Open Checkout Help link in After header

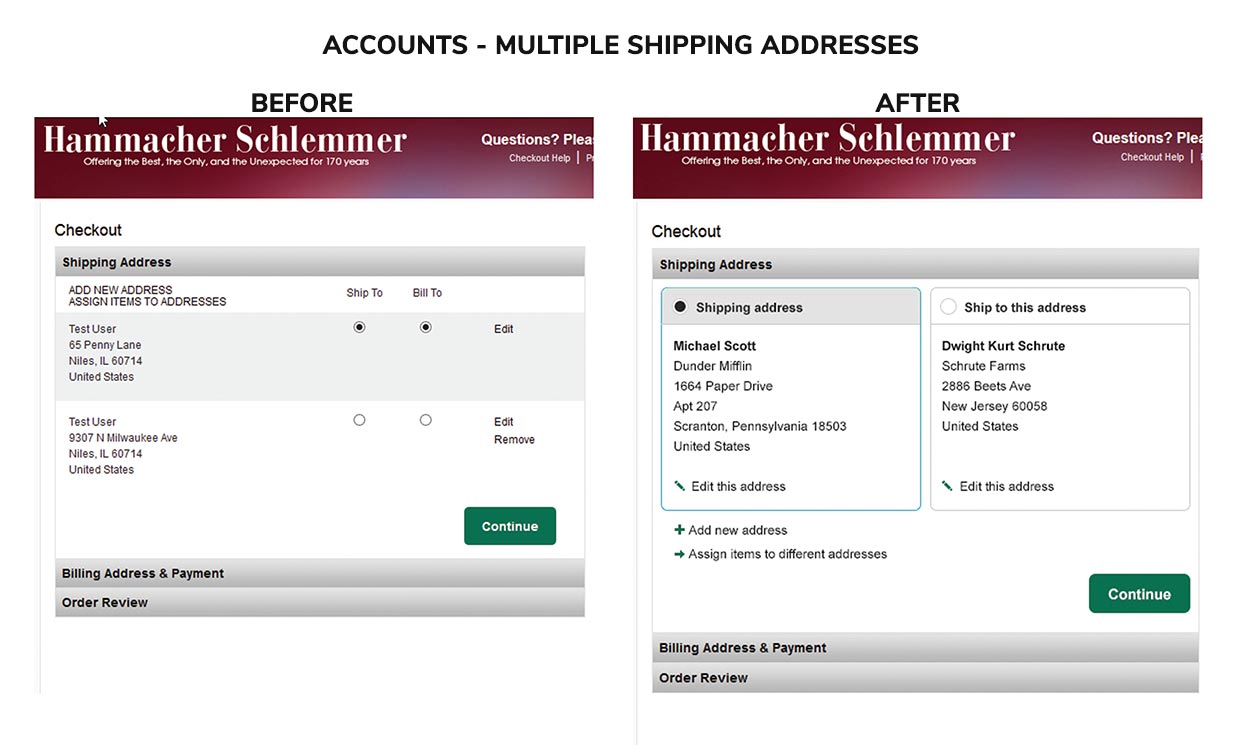1152,157
